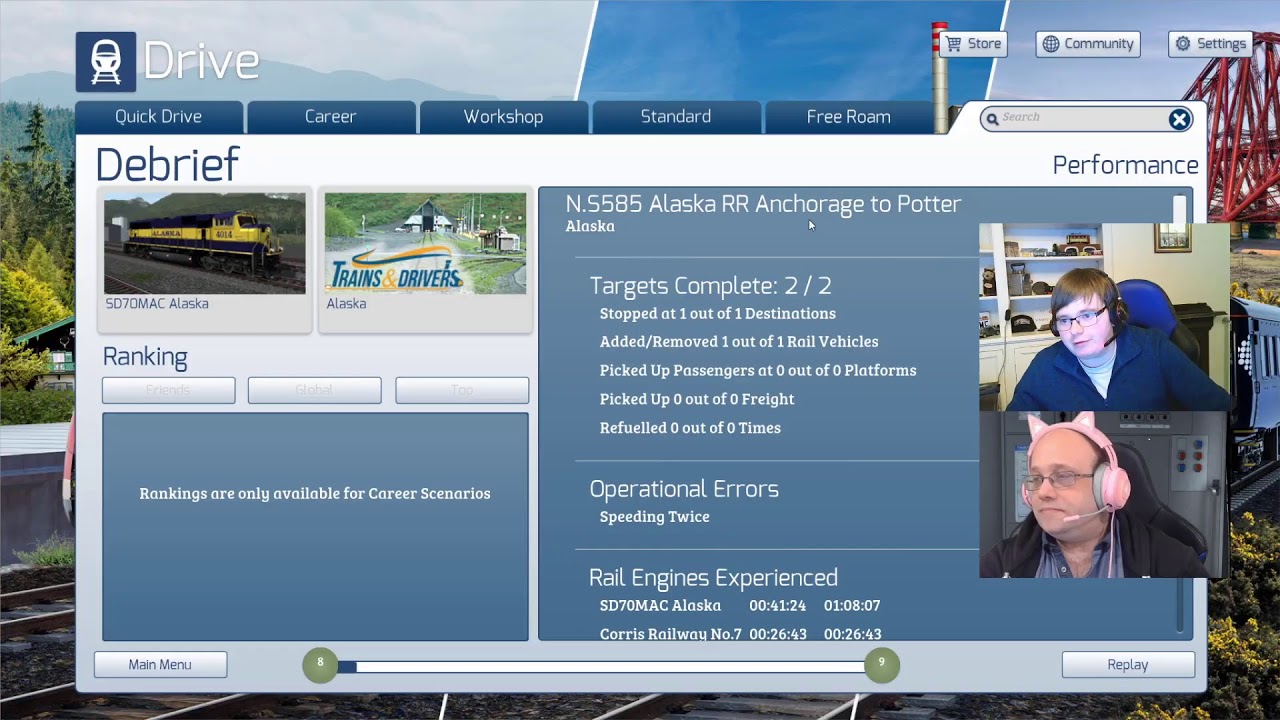1280x720 pixels.
Task: Open the Community globe button
Action: (1088, 44)
